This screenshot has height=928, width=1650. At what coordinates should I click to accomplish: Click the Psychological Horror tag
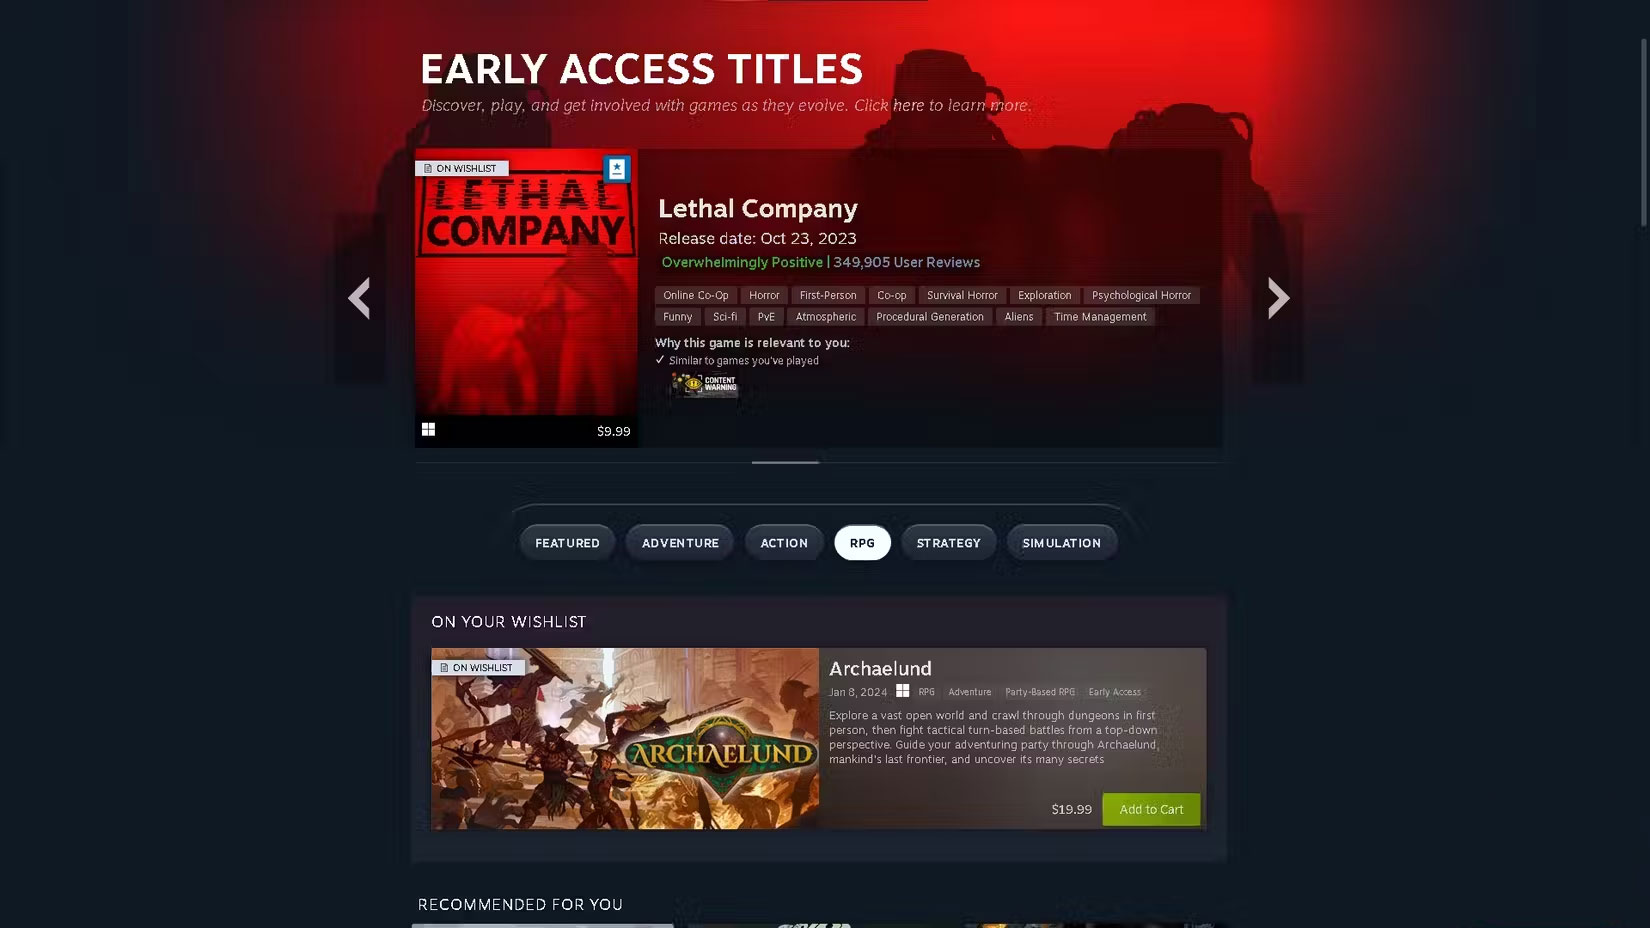tap(1141, 295)
